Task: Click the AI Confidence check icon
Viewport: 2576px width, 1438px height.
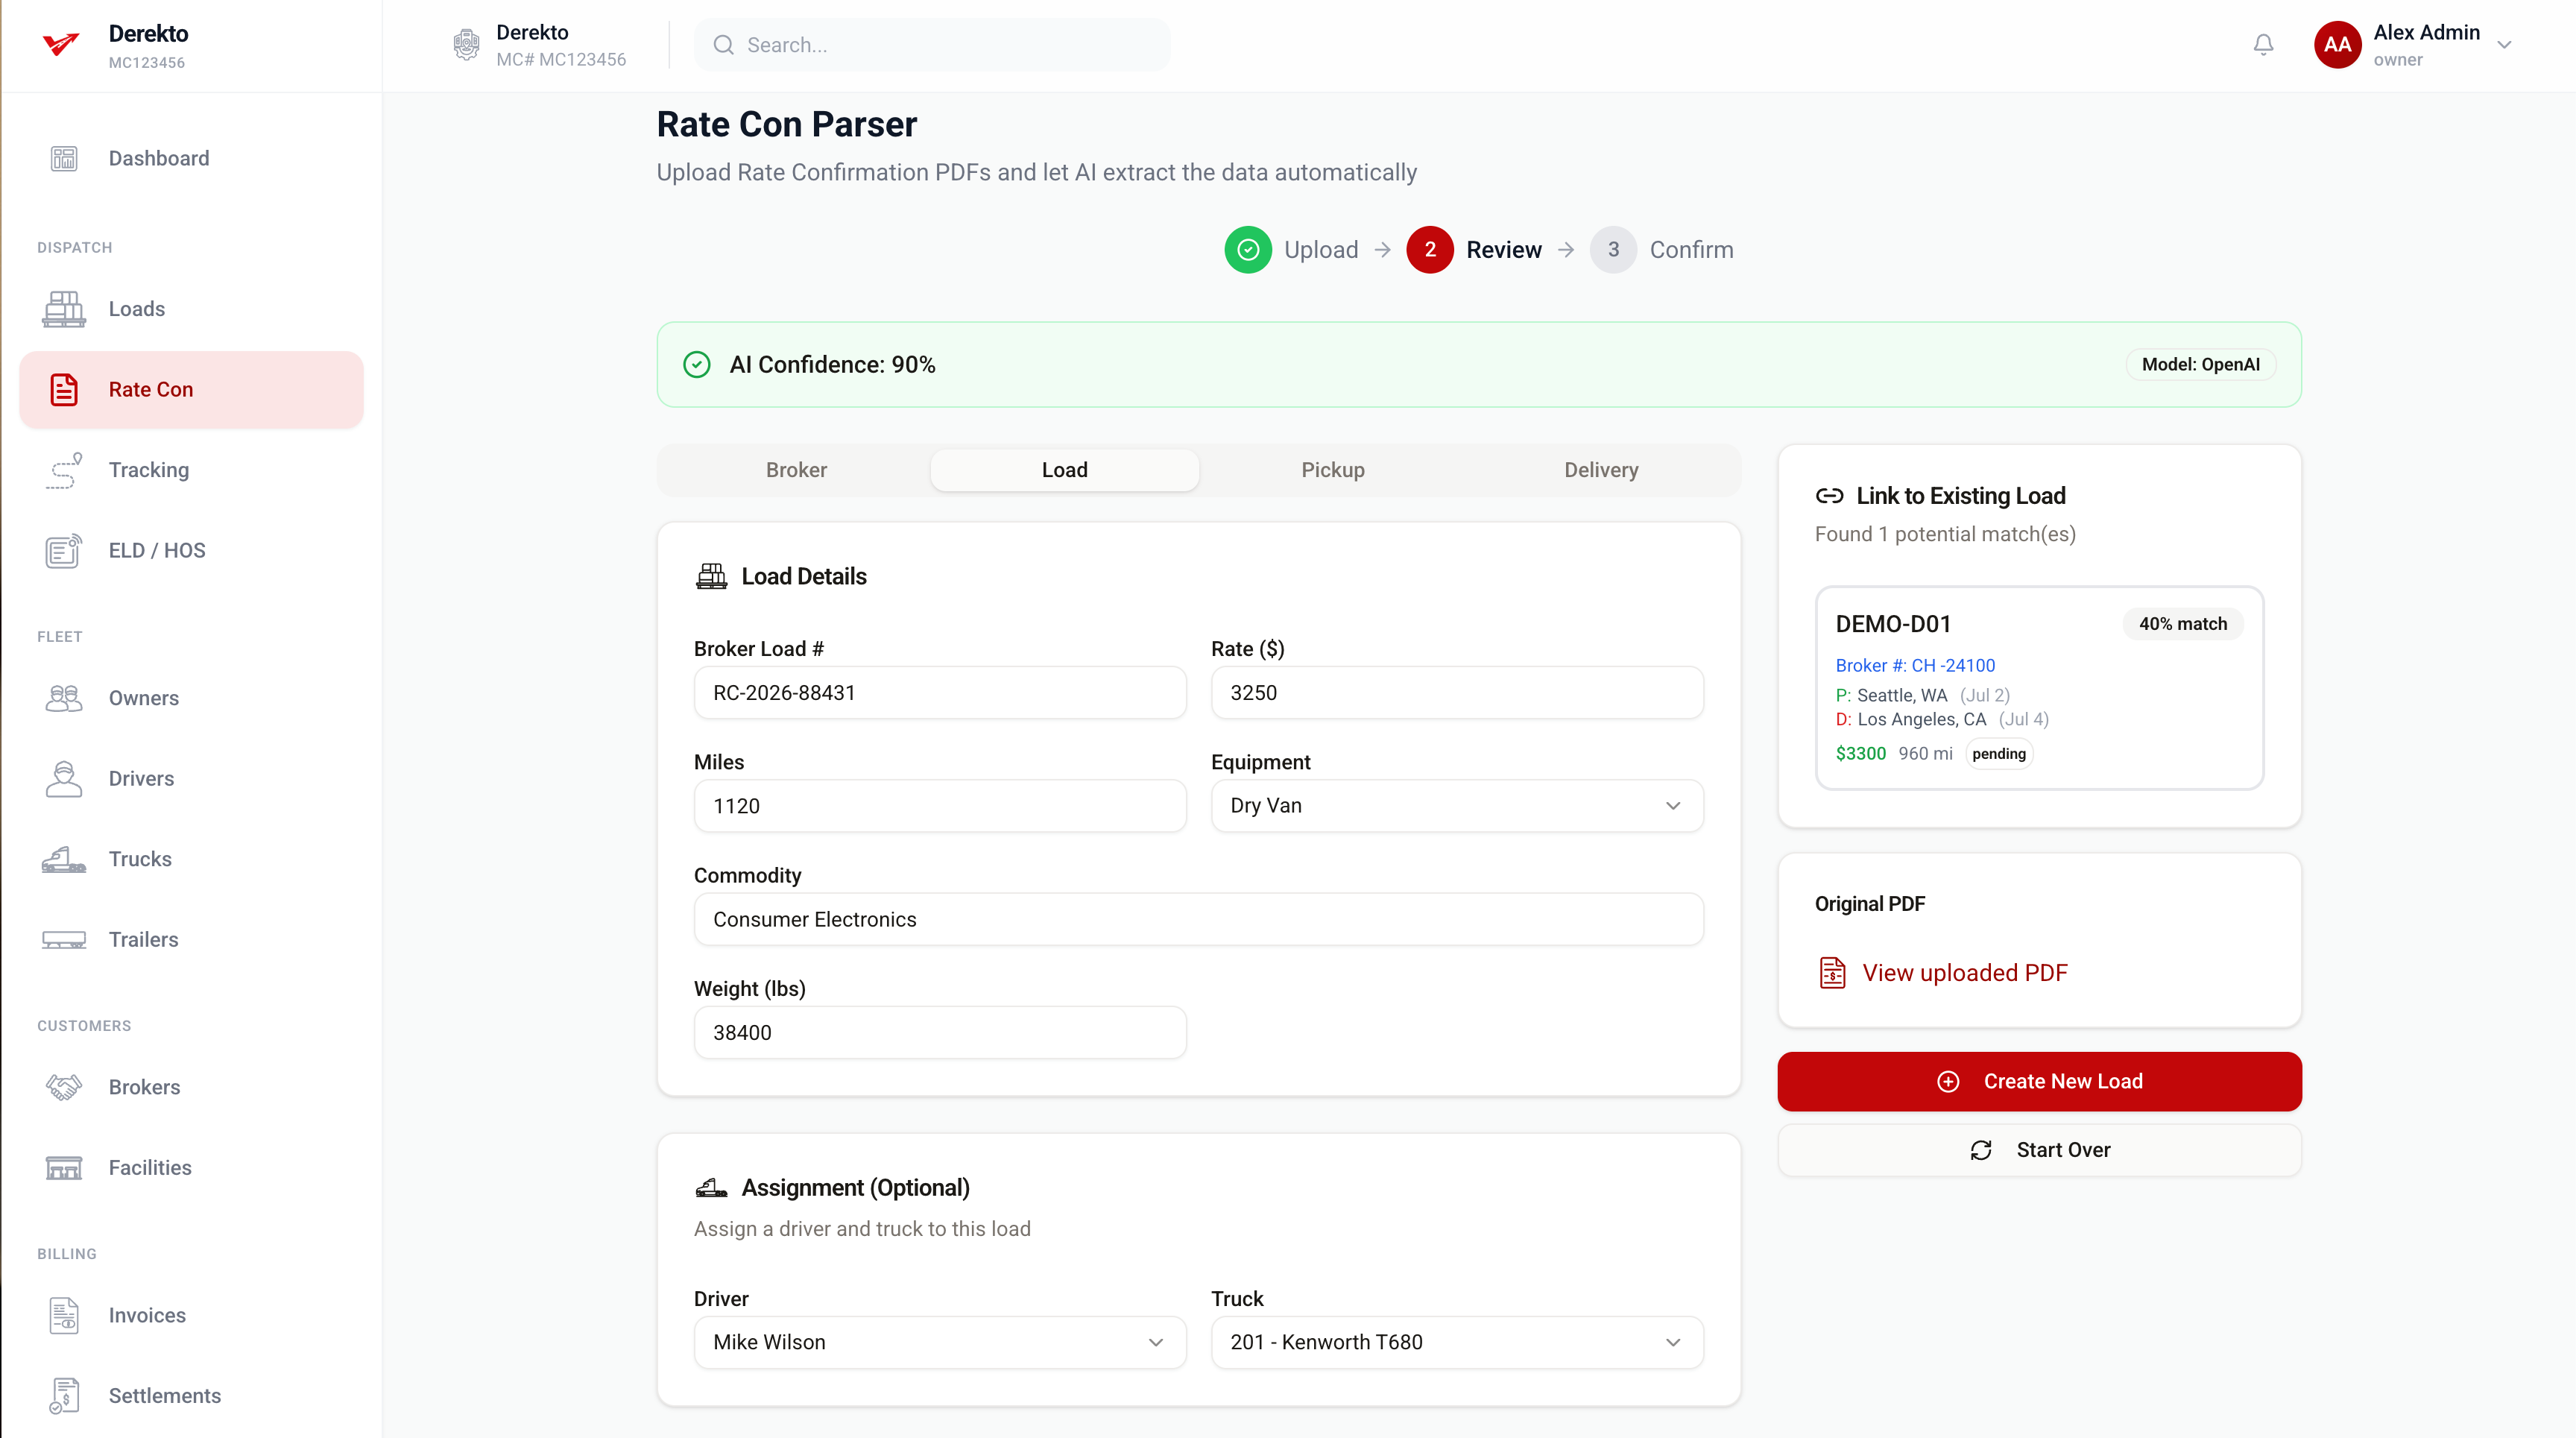Action: pos(697,365)
